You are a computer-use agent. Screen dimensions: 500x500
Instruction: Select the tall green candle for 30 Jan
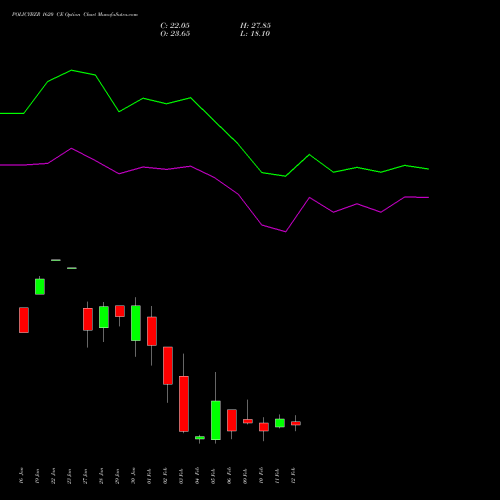point(136,323)
